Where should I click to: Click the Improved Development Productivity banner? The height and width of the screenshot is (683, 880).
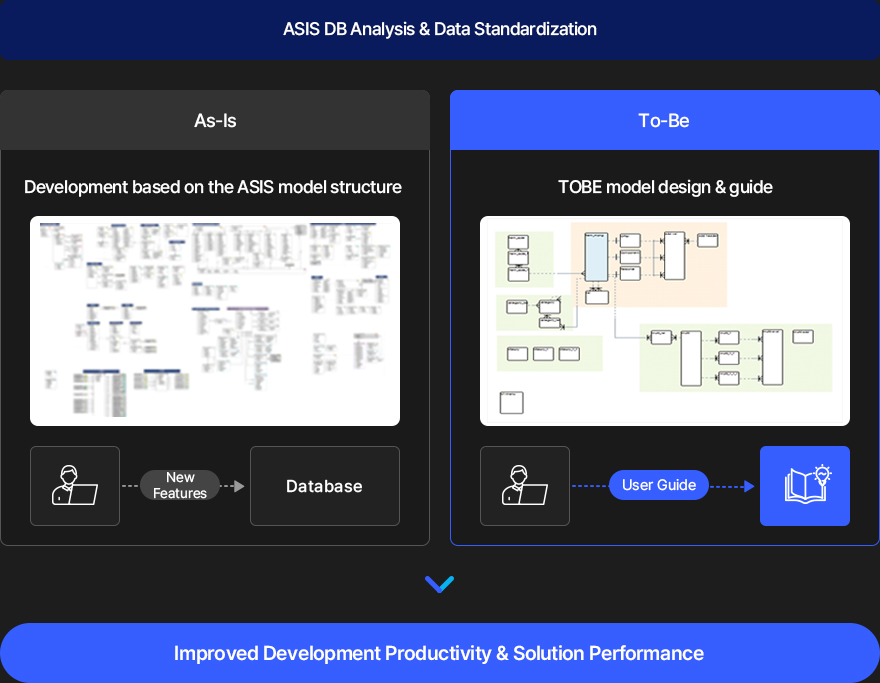click(x=439, y=653)
